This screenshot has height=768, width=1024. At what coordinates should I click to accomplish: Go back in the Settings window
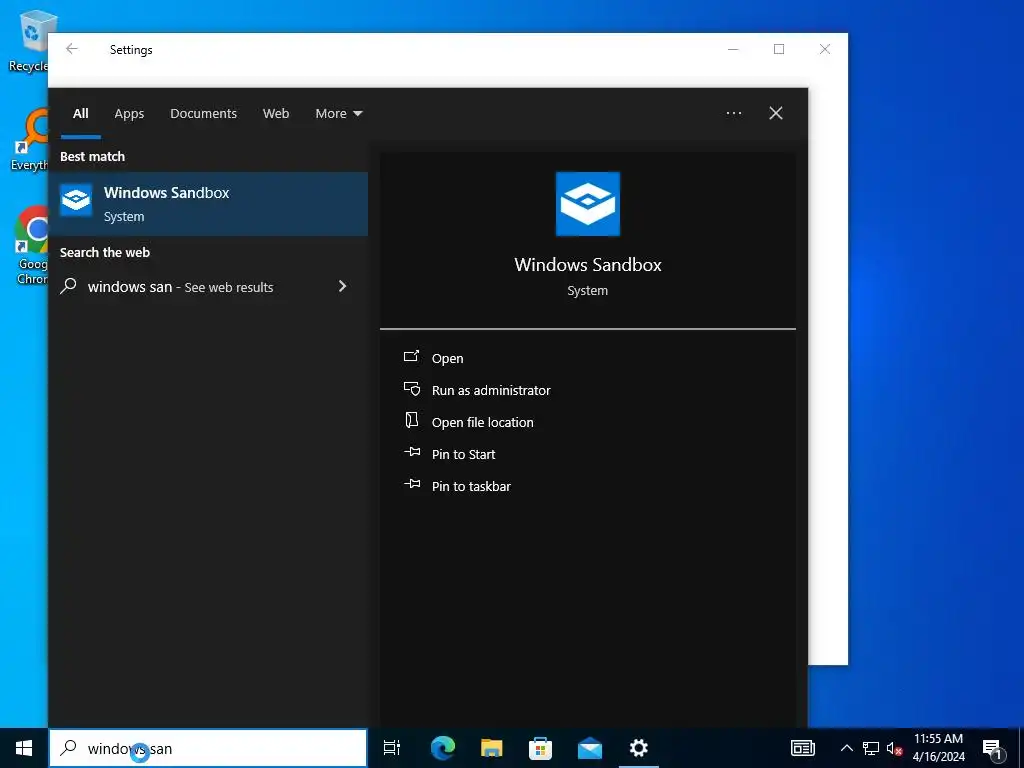tap(72, 49)
